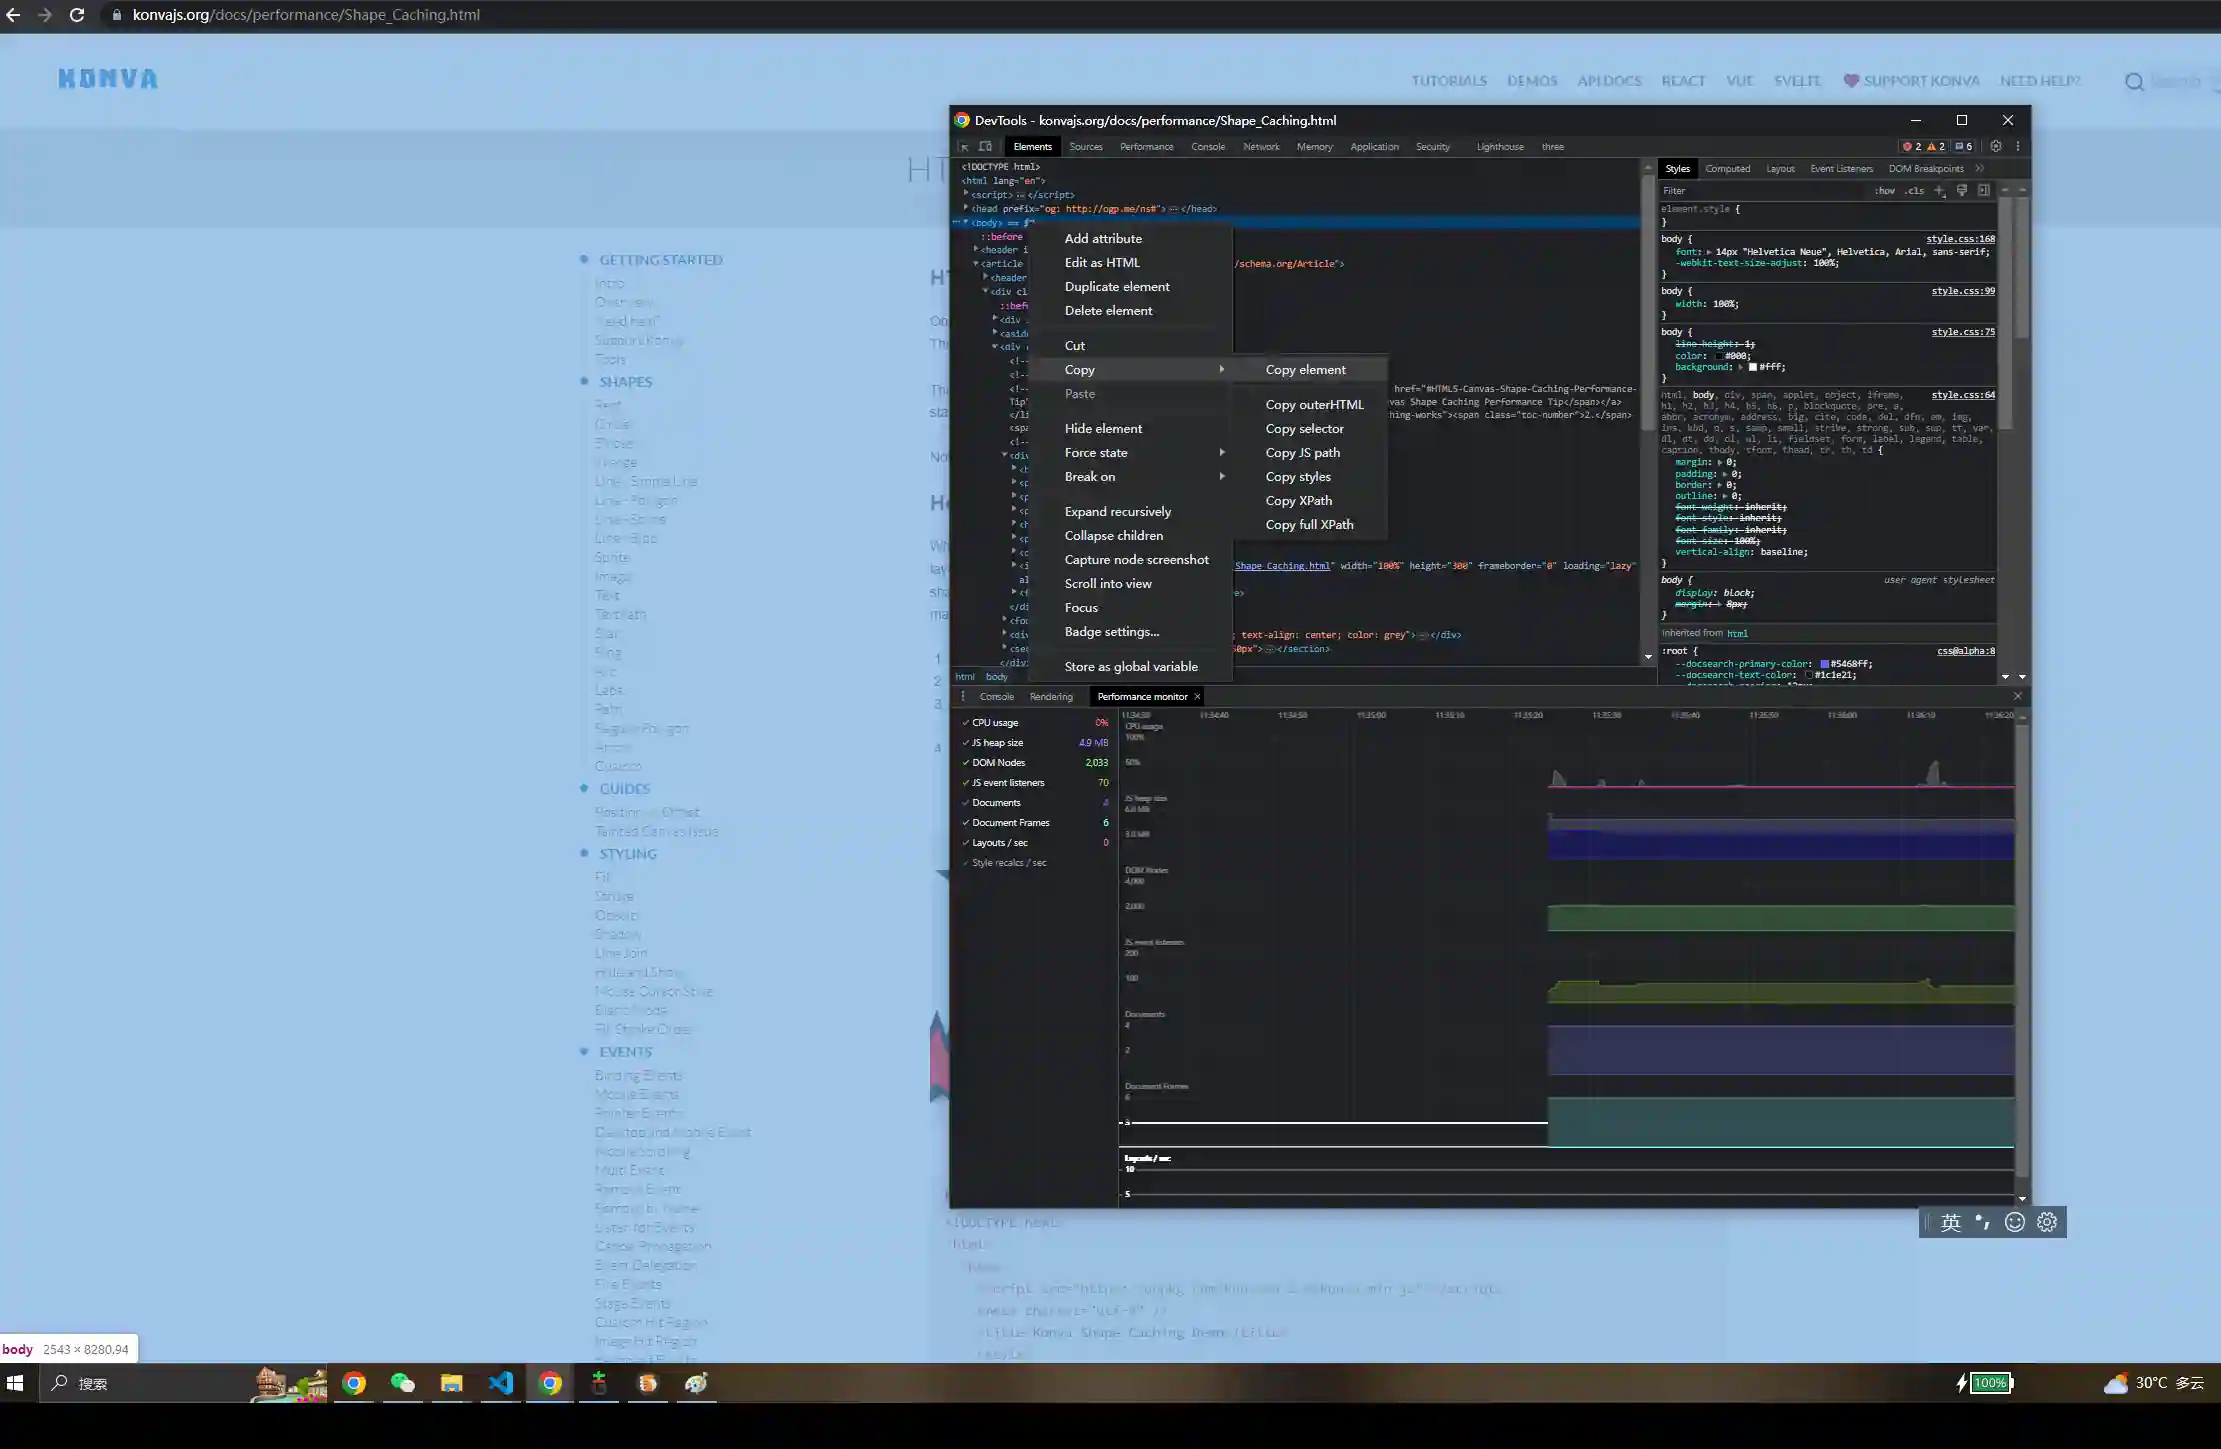
Task: Open File Explorer from the taskbar
Action: (451, 1383)
